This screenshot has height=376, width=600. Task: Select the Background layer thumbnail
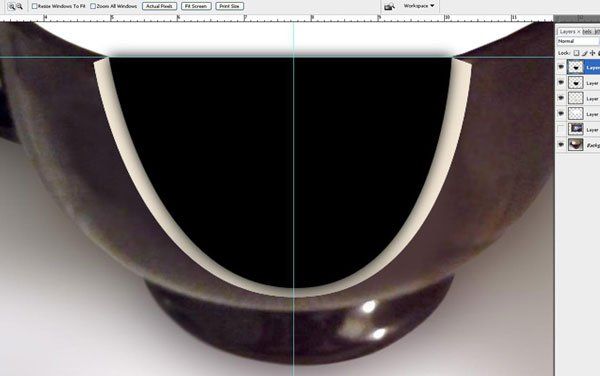[576, 145]
